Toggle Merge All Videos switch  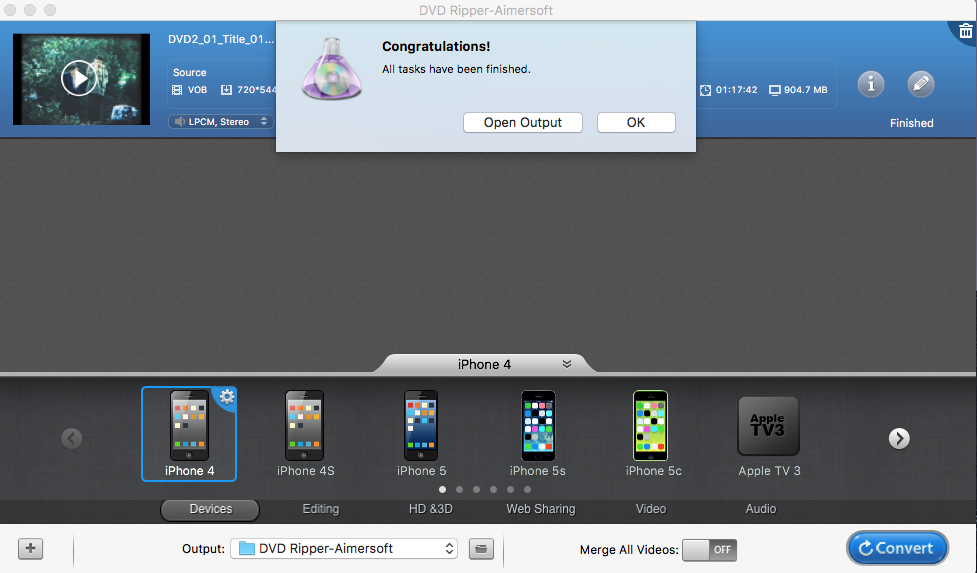tap(710, 549)
